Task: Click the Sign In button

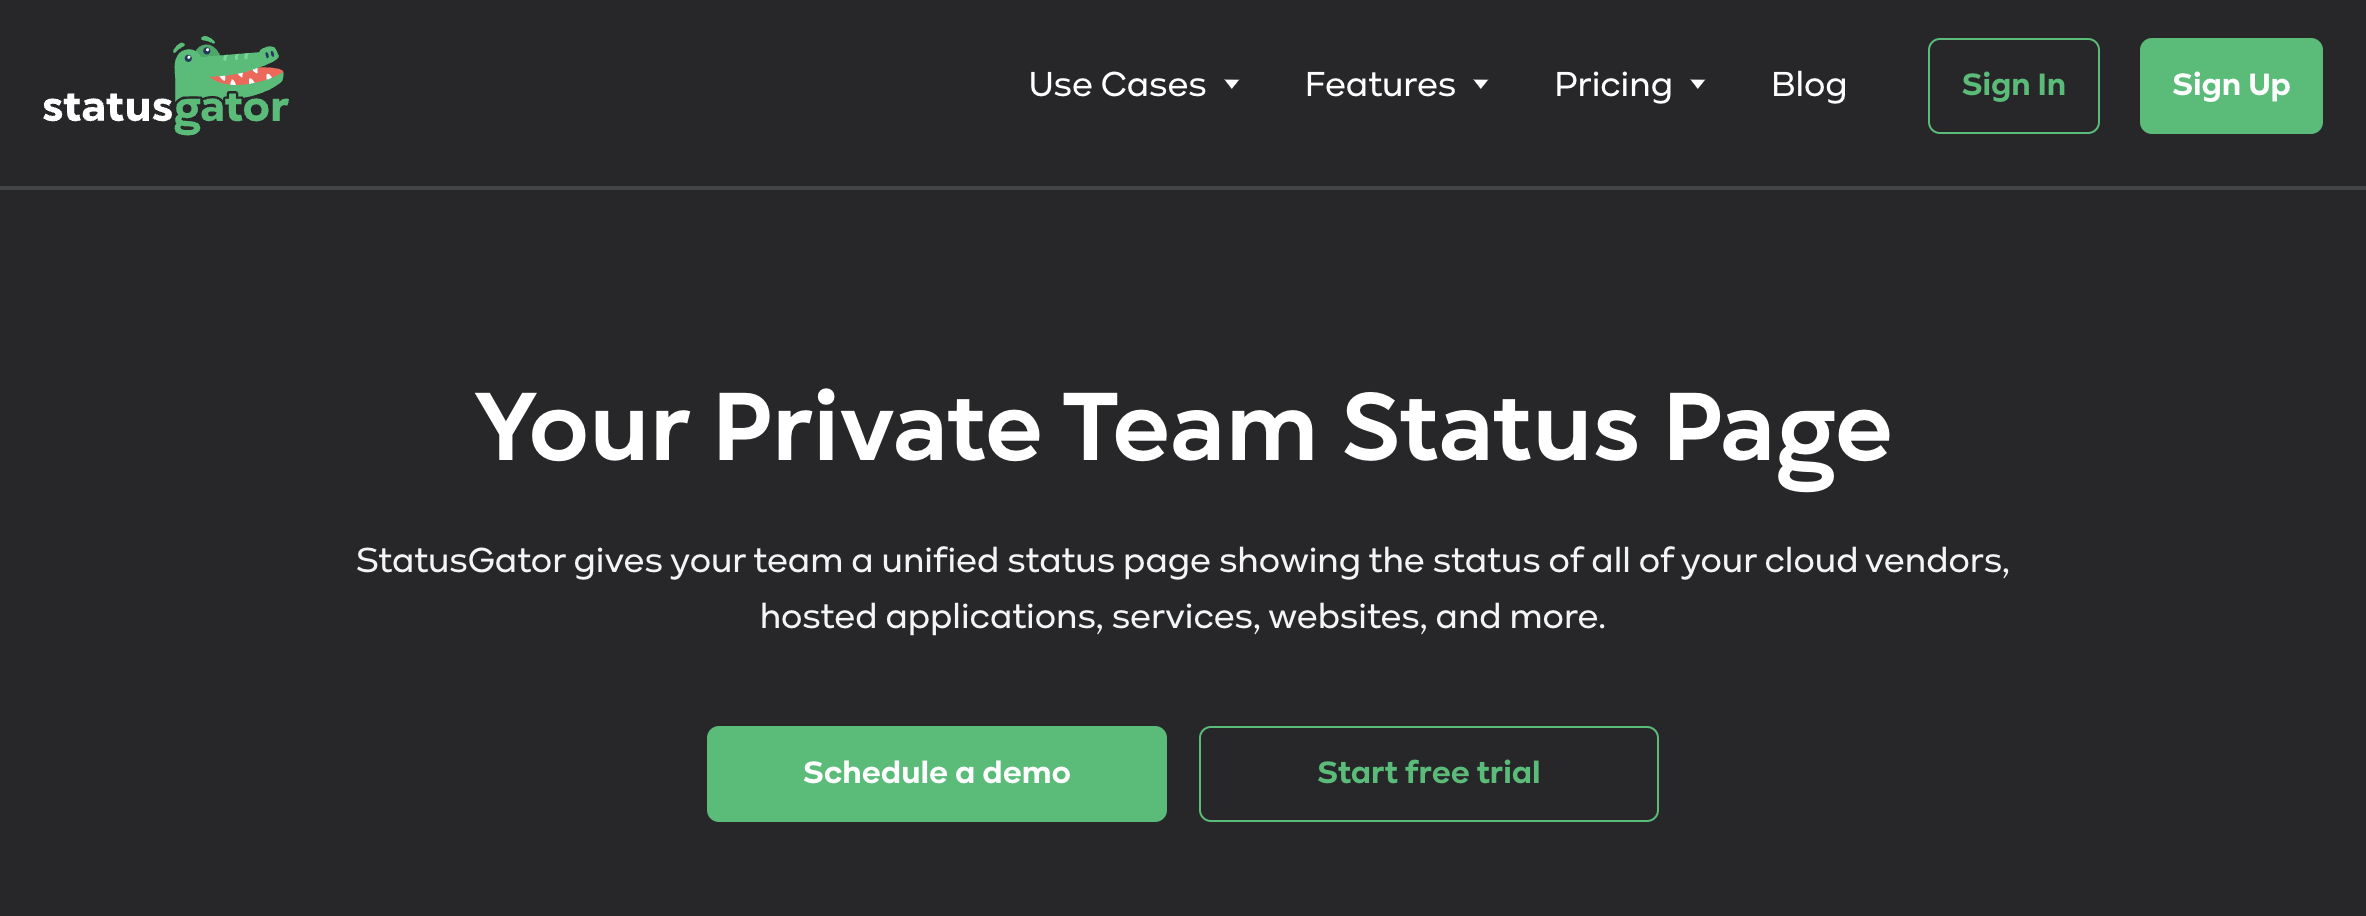Action: pos(2013,86)
